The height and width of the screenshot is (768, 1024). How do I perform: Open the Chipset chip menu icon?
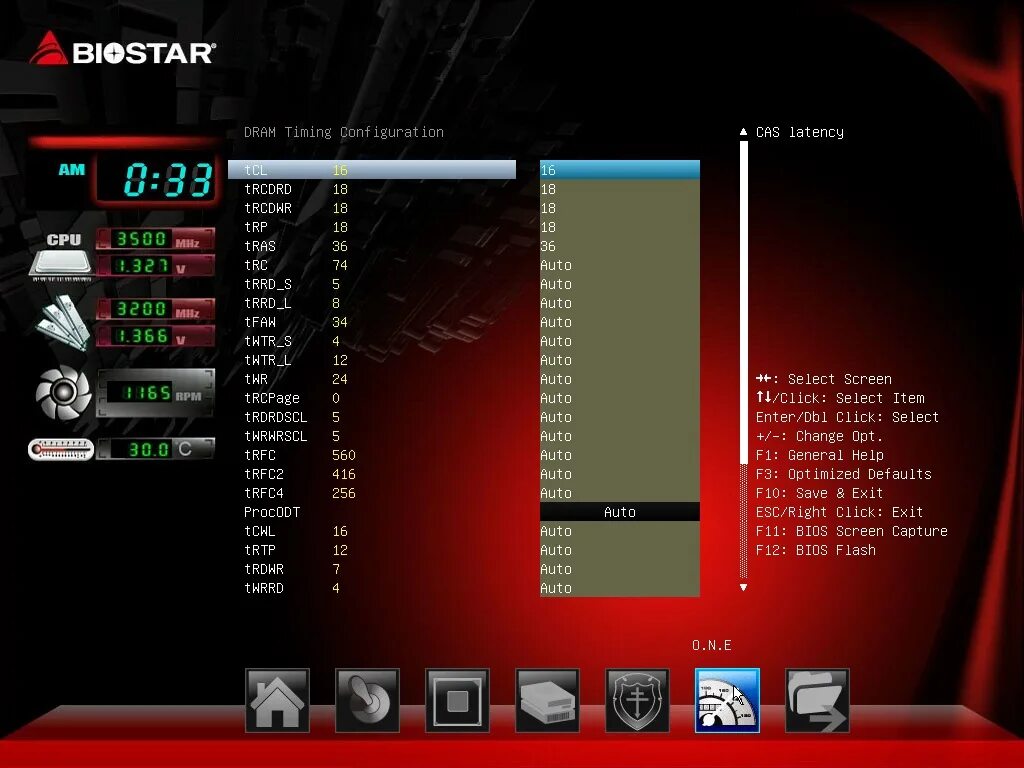[x=457, y=701]
